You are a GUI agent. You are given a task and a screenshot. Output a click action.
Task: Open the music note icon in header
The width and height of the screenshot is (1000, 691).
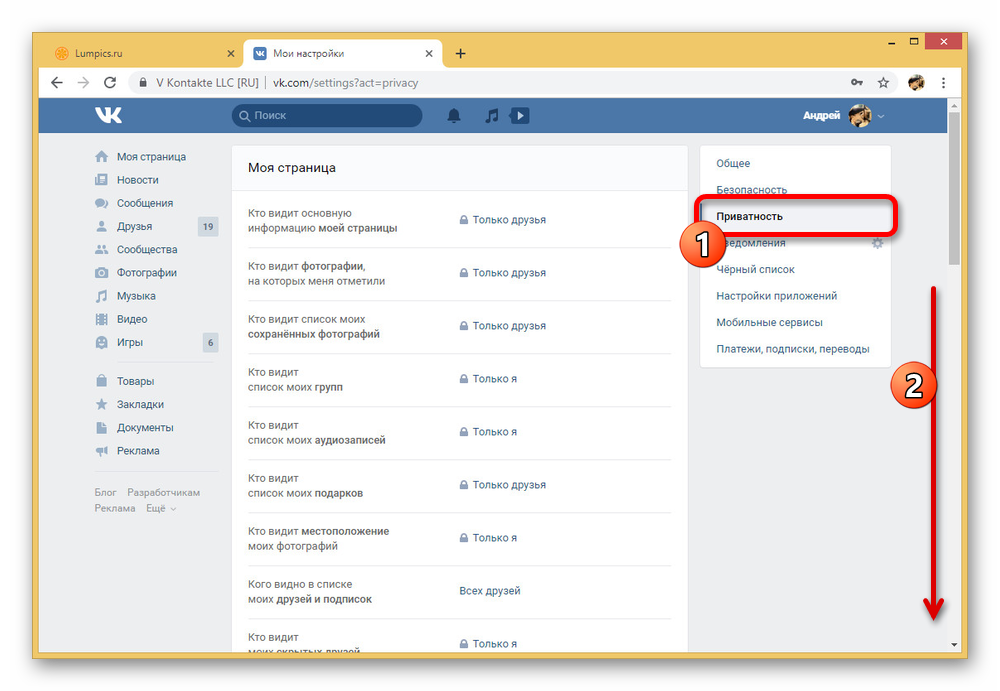pyautogui.click(x=491, y=116)
